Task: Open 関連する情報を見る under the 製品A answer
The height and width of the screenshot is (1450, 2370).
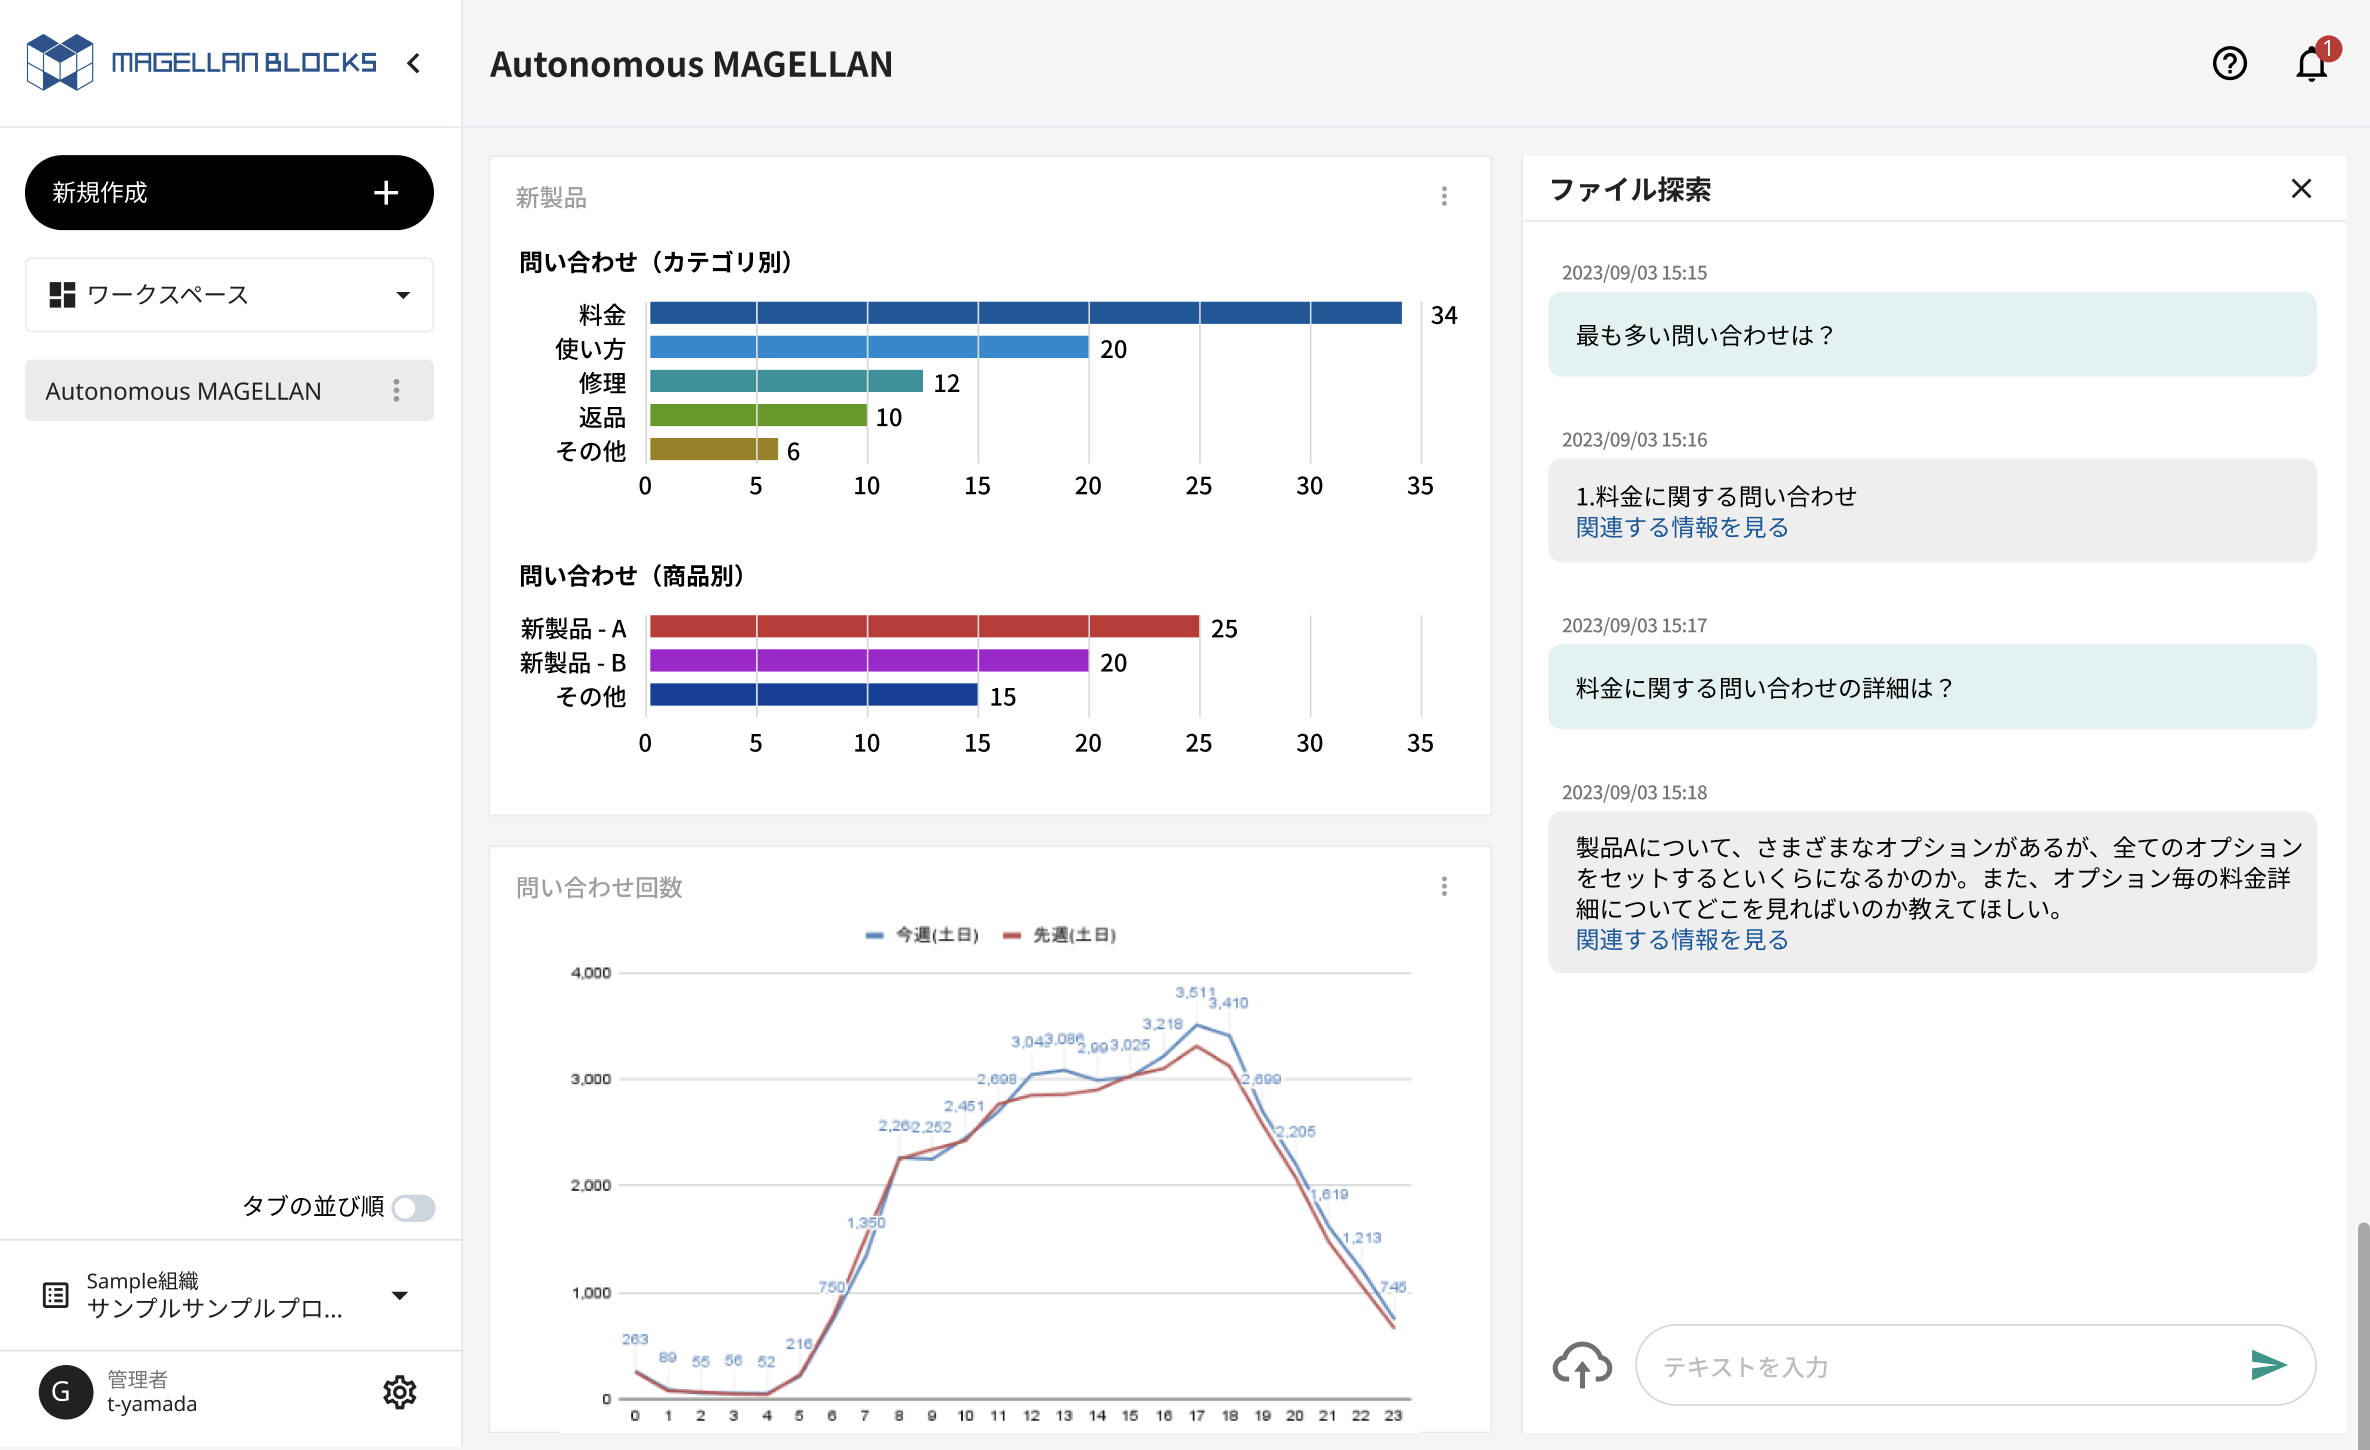Action: tap(1682, 940)
